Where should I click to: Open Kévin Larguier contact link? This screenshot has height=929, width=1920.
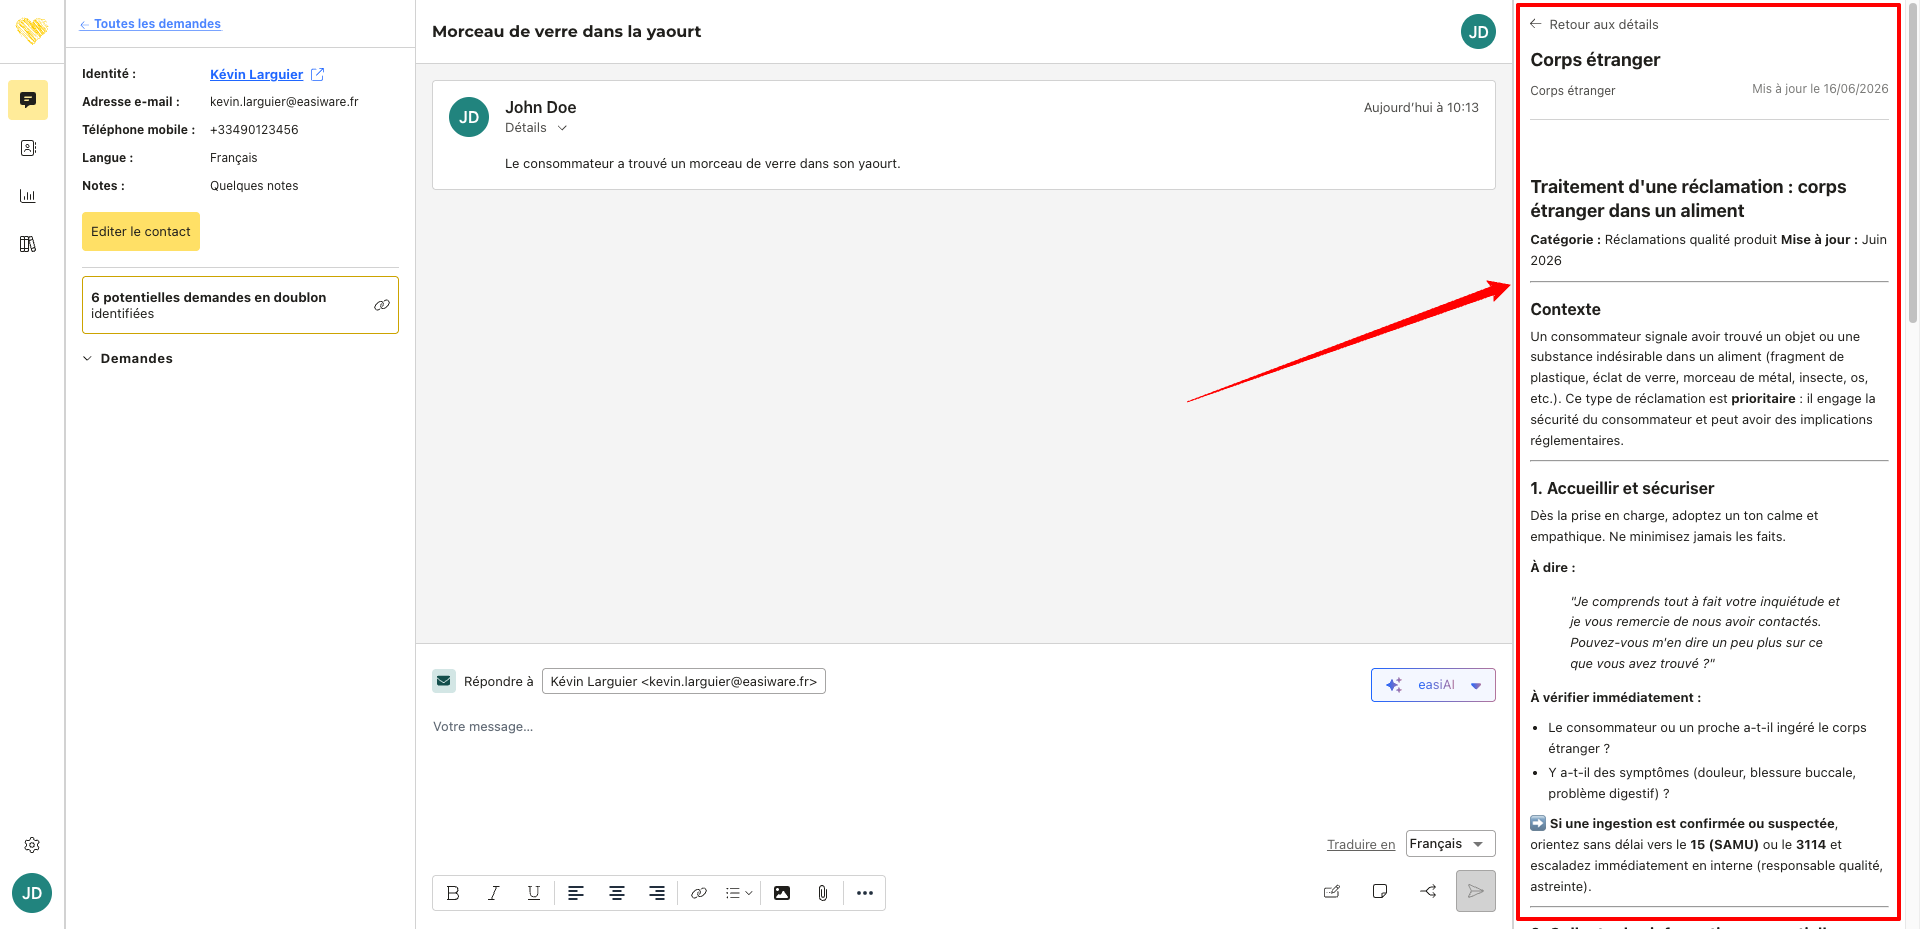tap(256, 74)
